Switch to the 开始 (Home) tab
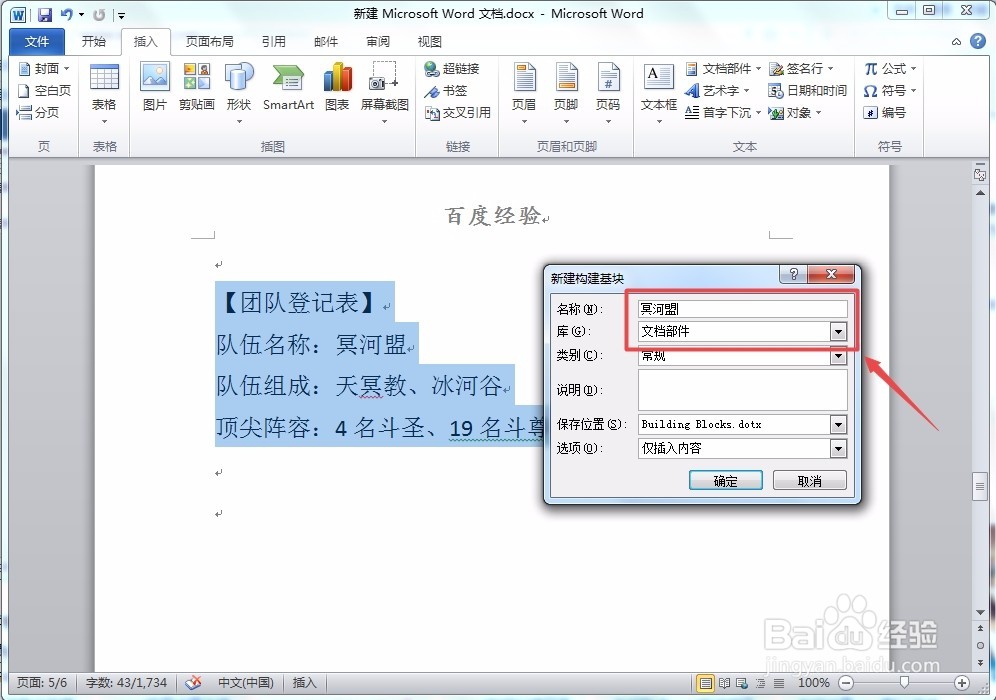 click(94, 41)
